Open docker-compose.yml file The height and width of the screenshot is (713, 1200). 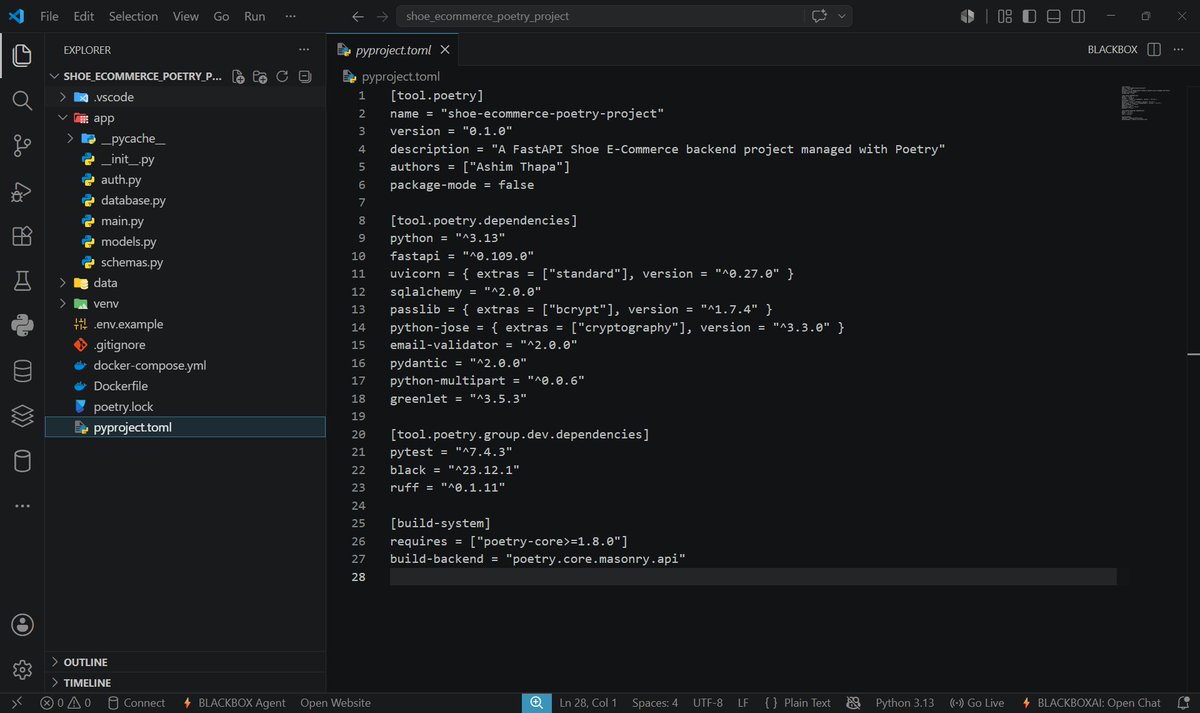(x=150, y=366)
